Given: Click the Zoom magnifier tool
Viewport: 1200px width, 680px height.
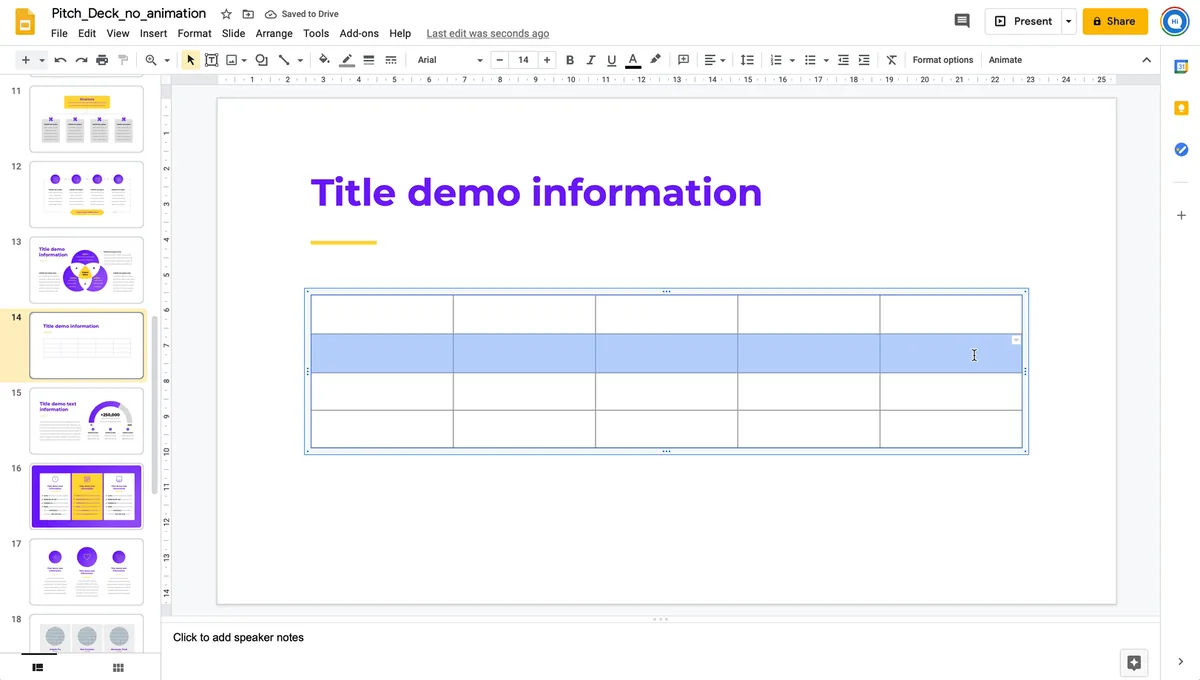Looking at the screenshot, I should pos(151,60).
